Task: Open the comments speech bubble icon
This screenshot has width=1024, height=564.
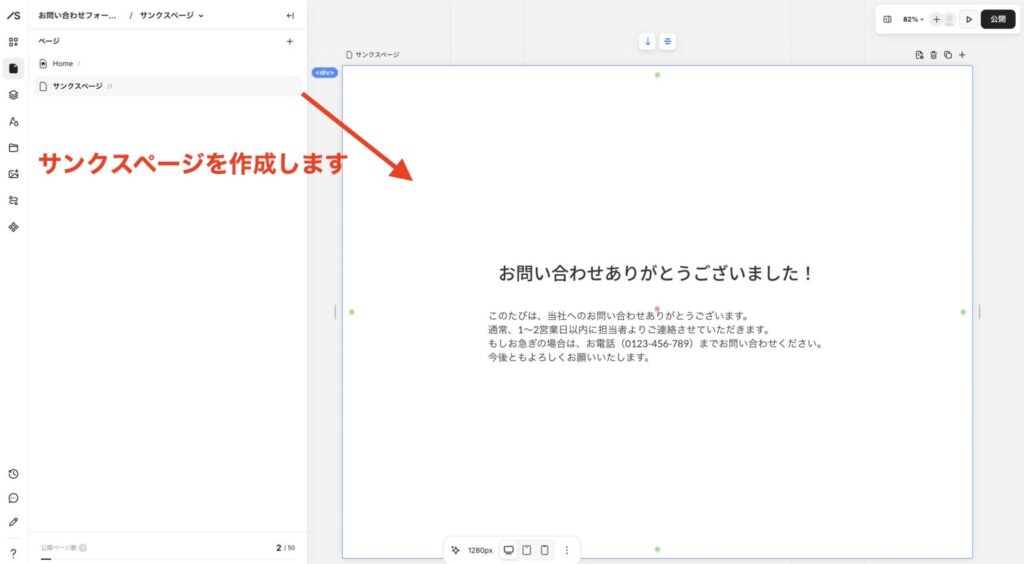Action: click(x=13, y=498)
